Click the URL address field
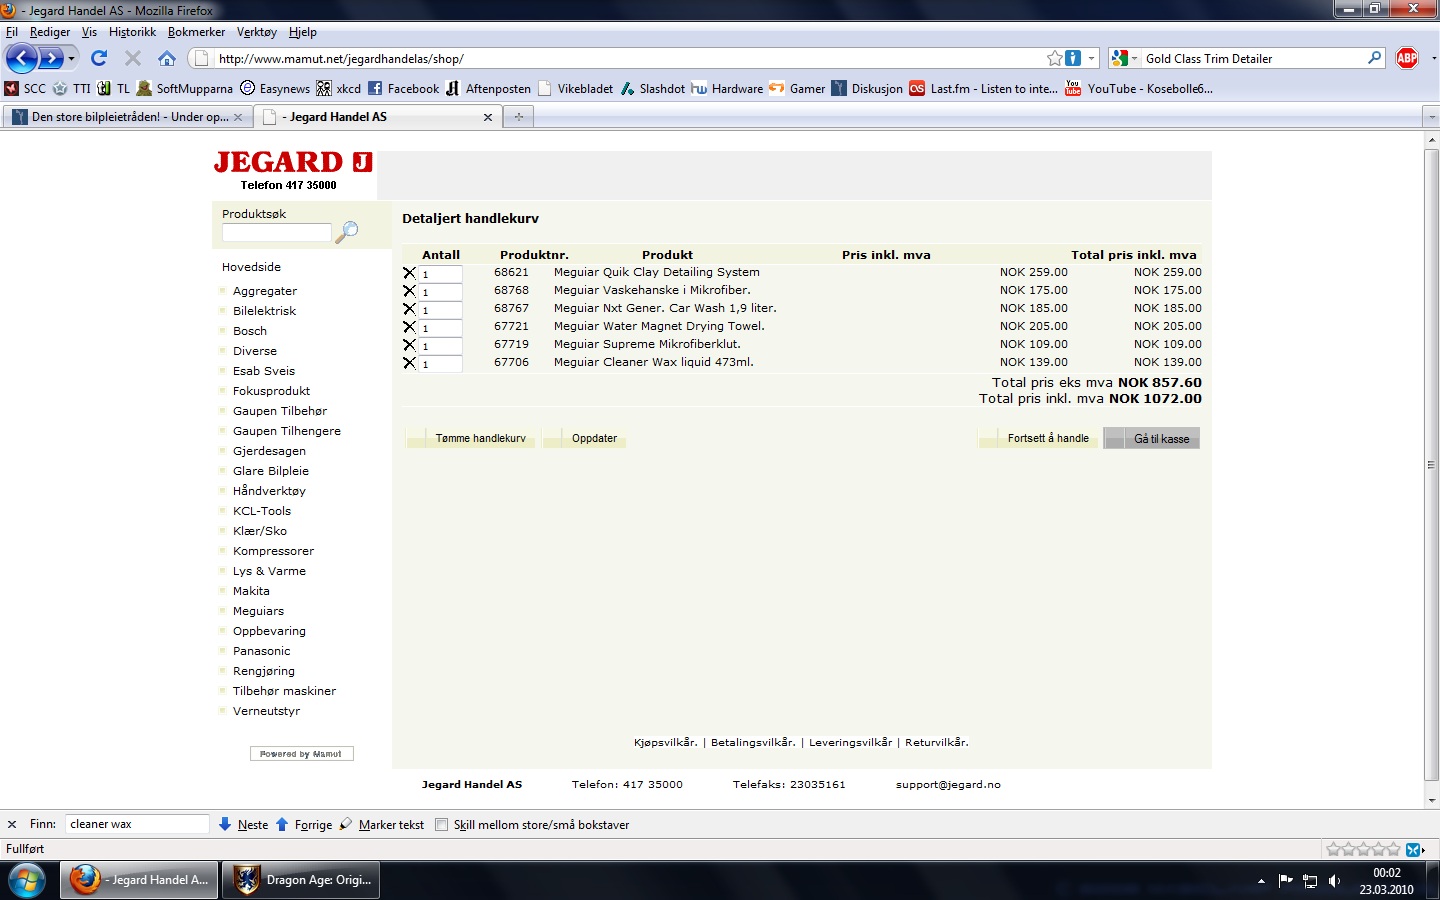Viewport: 1440px width, 900px height. pos(630,58)
